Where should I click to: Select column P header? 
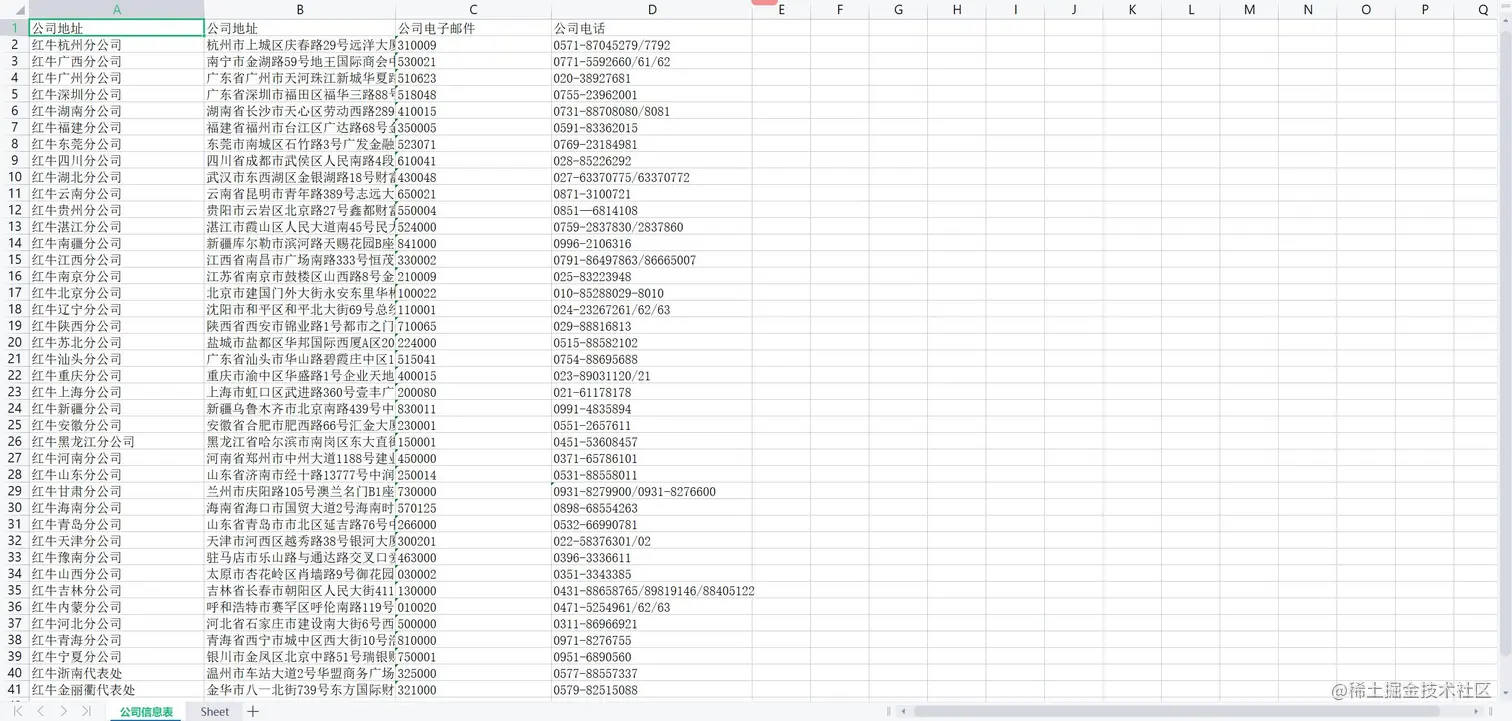(x=1425, y=9)
